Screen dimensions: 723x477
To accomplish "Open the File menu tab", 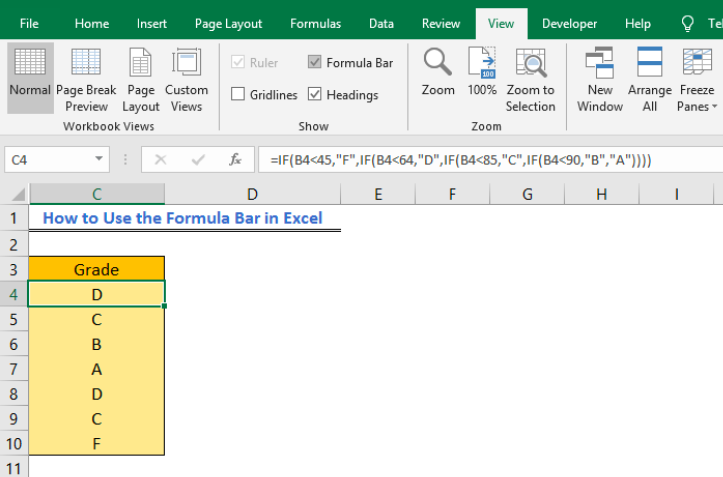I will 29,23.
